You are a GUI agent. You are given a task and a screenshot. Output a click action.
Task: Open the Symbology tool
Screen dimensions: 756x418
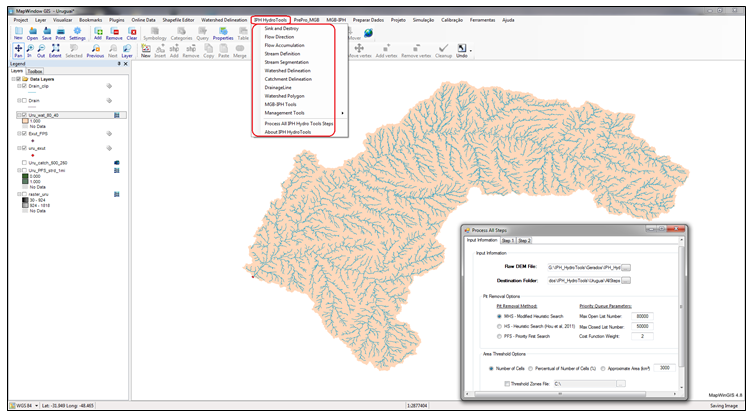pyautogui.click(x=155, y=33)
